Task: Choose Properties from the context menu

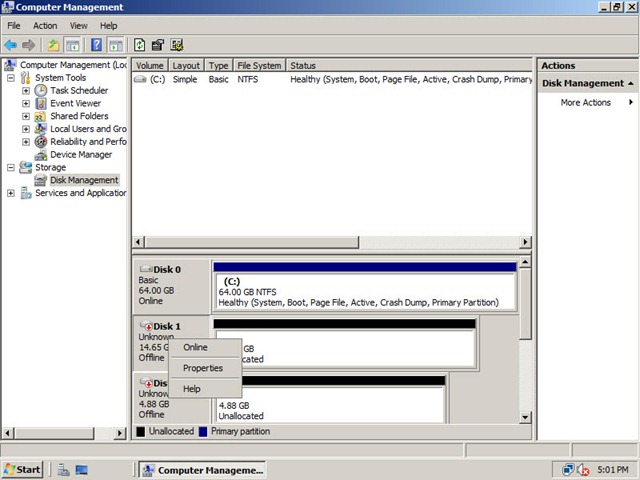Action: (x=205, y=368)
